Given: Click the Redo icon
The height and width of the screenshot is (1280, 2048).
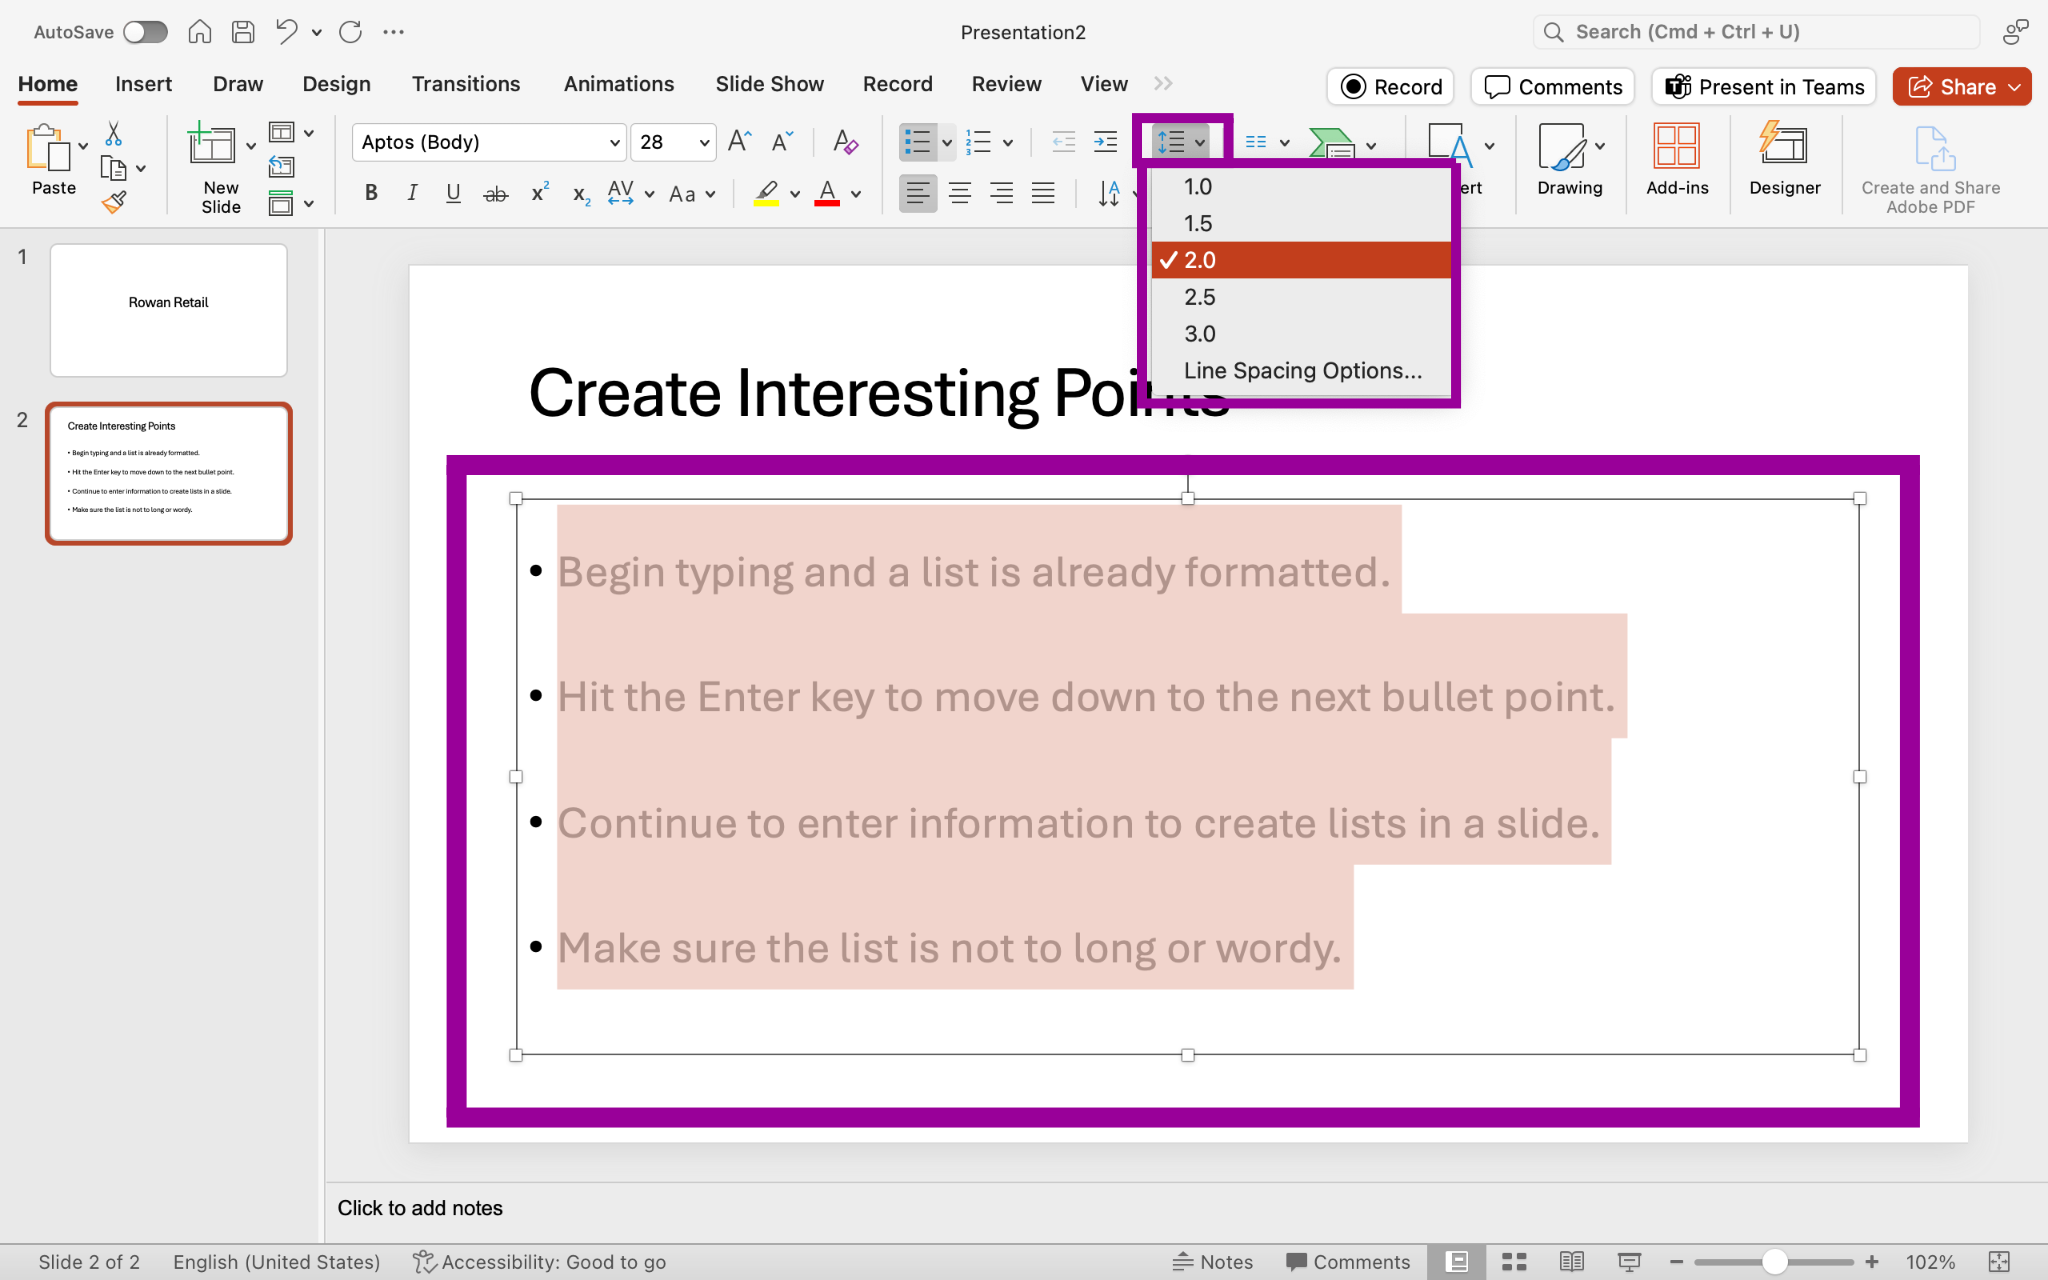Looking at the screenshot, I should coord(350,32).
